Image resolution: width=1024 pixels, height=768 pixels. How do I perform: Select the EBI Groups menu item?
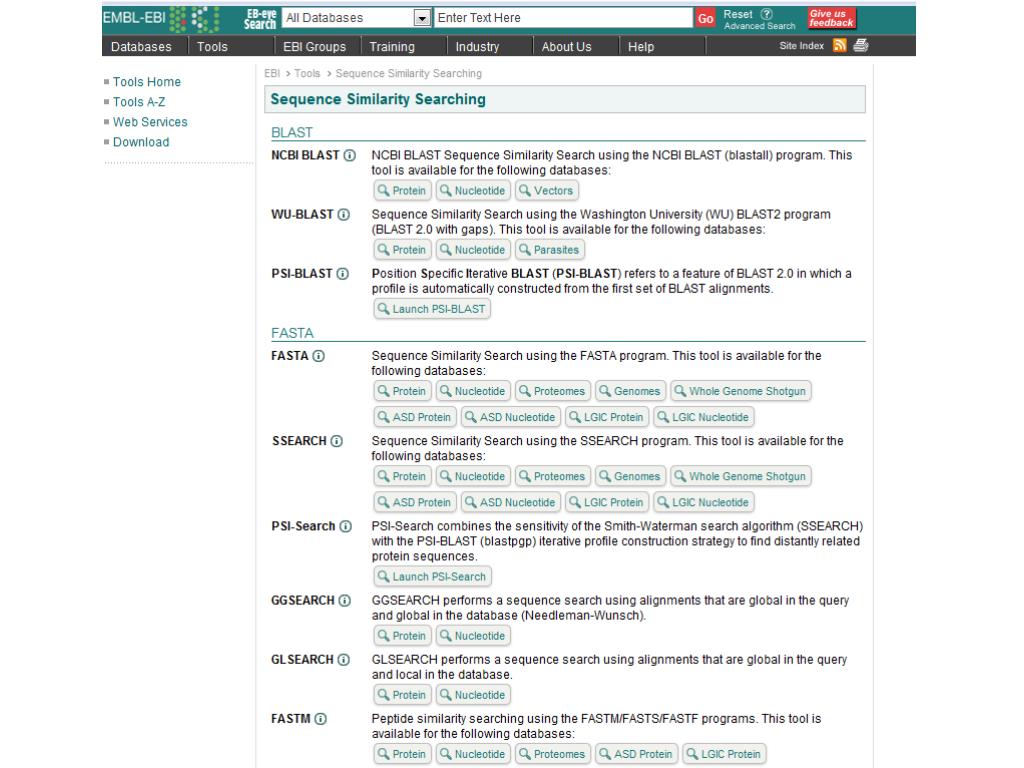[x=315, y=46]
